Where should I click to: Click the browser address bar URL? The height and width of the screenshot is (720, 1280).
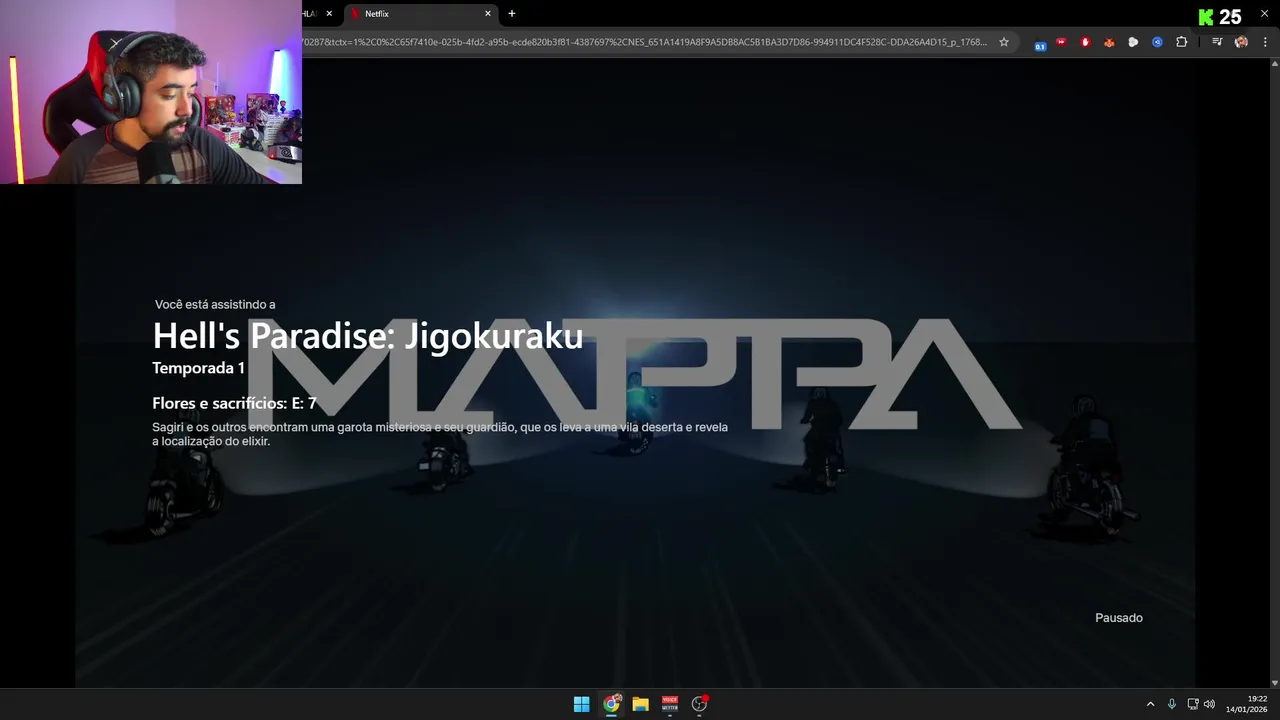(x=645, y=42)
